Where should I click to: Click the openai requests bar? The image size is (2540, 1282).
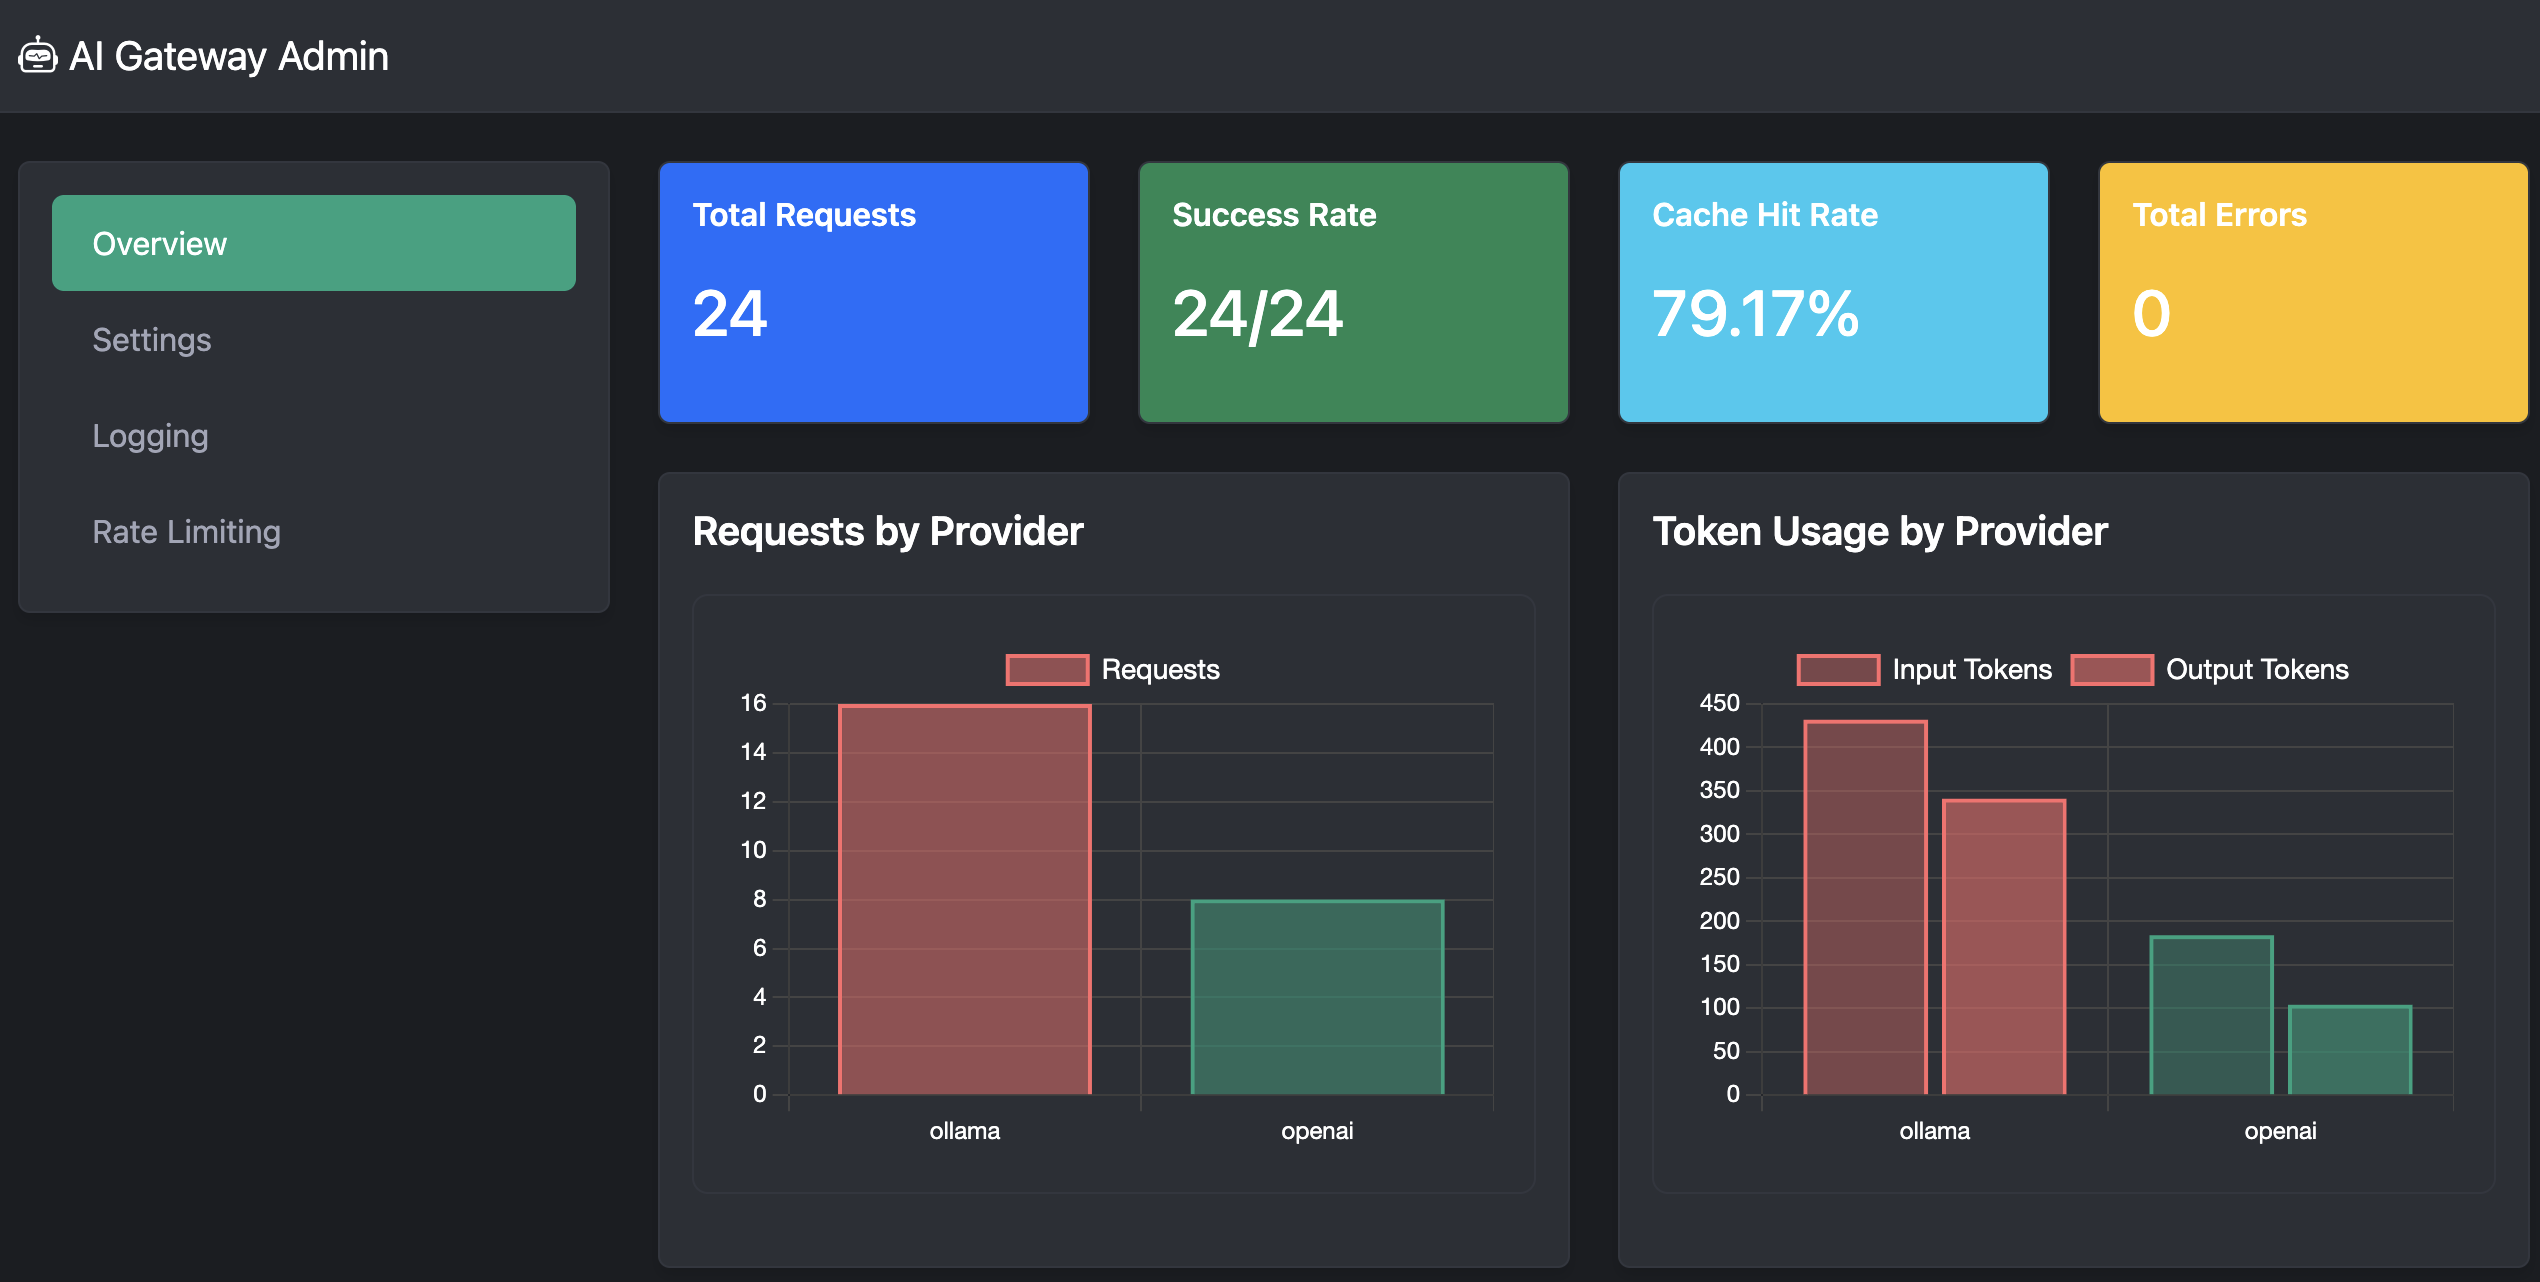(1317, 997)
